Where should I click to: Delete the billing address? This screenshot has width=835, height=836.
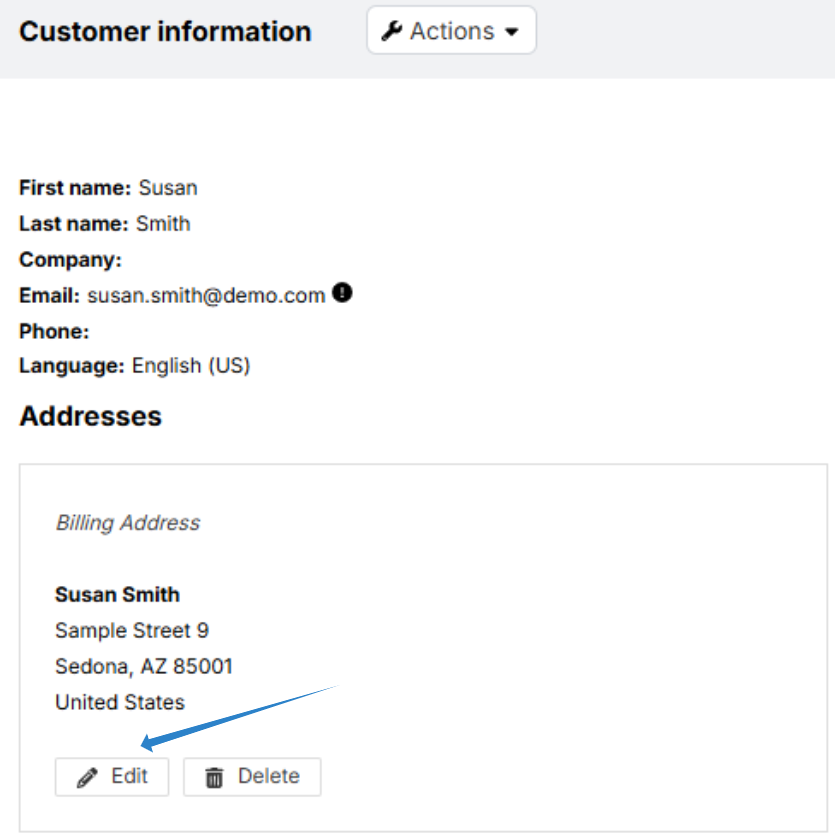pos(252,777)
